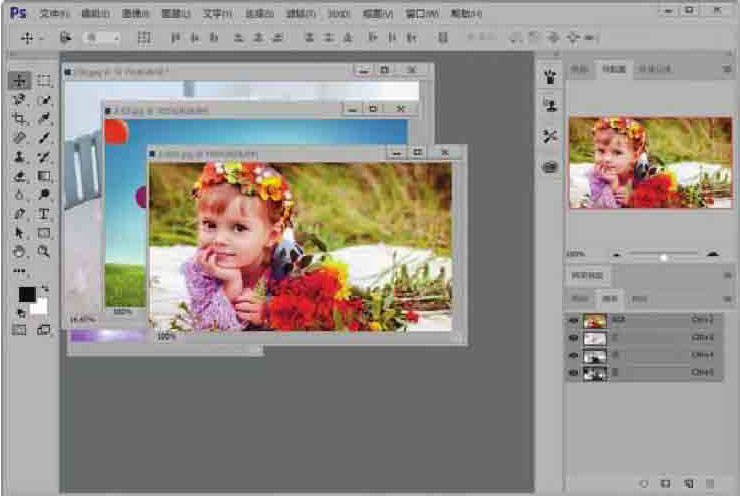Viewport: 740px width, 496px height.
Task: Select the Pen tool
Action: coord(19,214)
